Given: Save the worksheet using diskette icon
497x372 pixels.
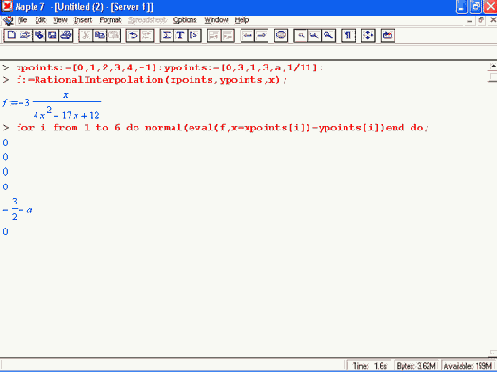Looking at the screenshot, I should pyautogui.click(x=52, y=35).
